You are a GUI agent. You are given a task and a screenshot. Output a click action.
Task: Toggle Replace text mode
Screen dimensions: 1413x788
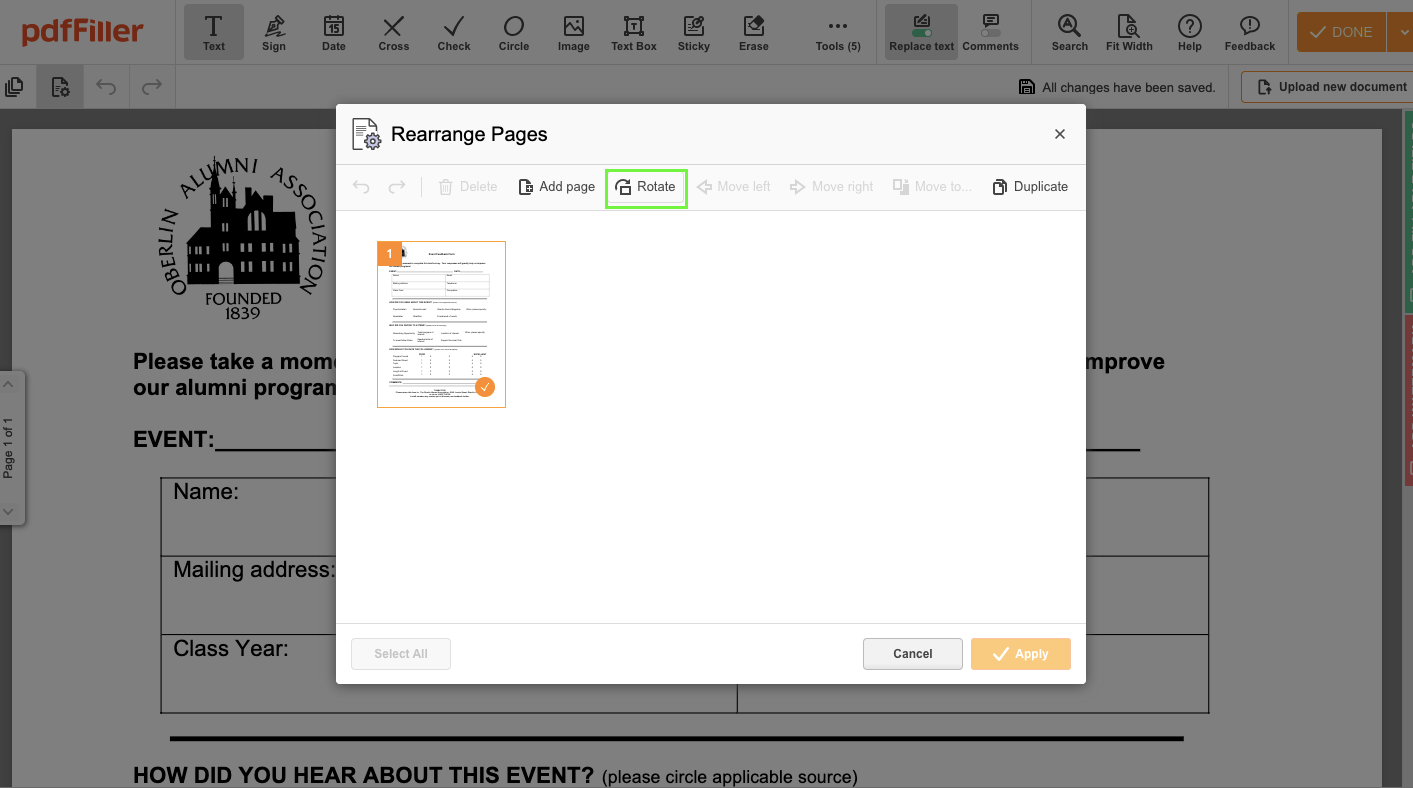920,31
